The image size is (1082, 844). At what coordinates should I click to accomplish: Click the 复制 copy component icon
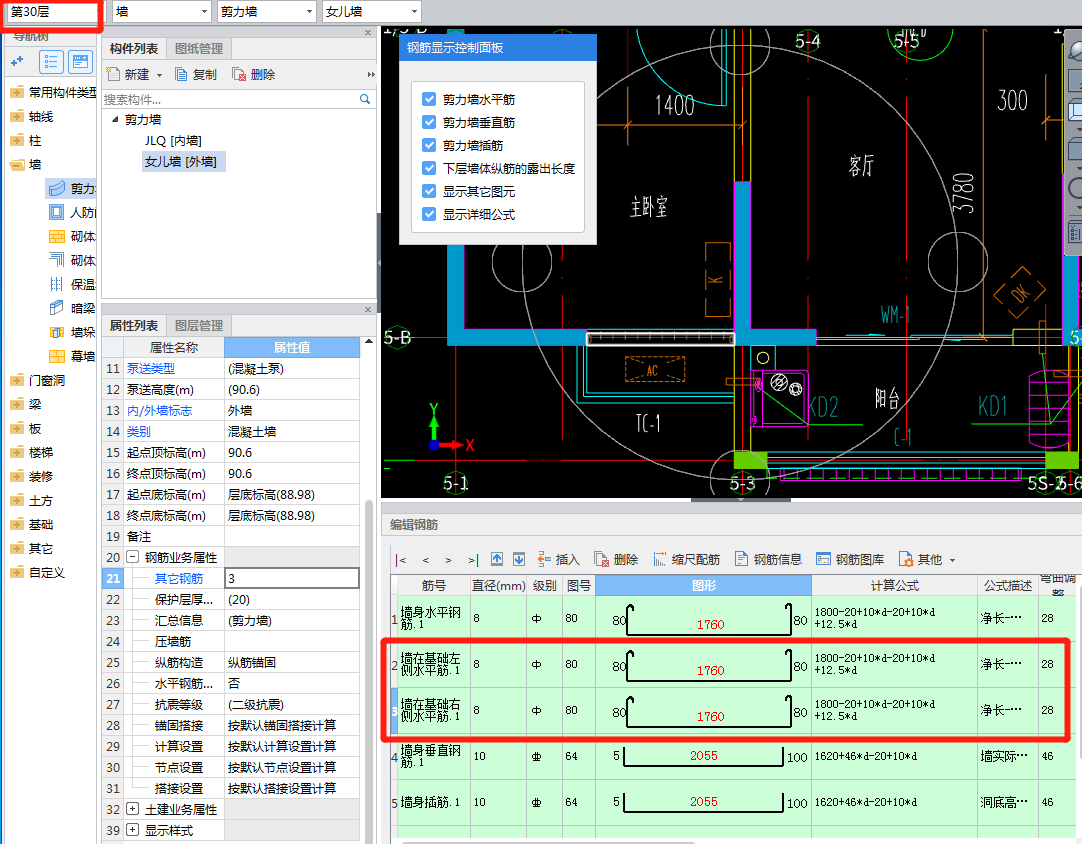(x=181, y=75)
